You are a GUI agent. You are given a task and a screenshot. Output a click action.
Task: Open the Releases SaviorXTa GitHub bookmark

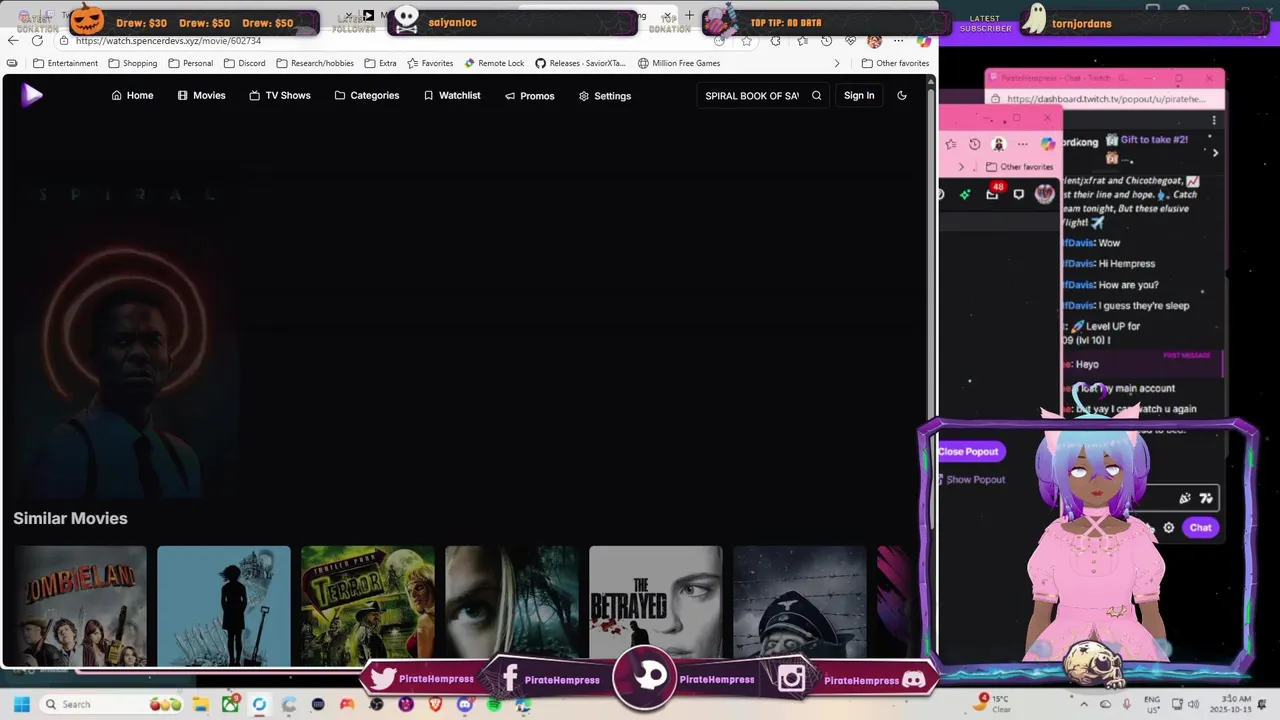[x=581, y=63]
